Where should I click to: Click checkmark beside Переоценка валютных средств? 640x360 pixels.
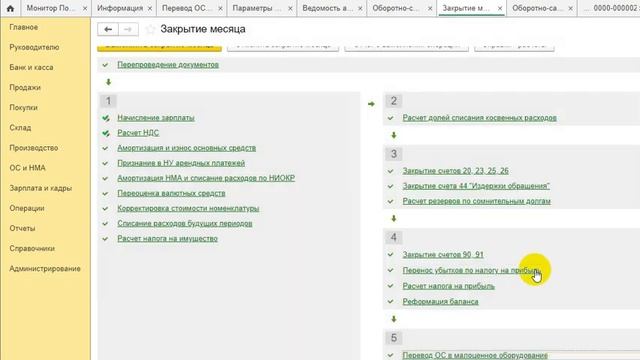click(105, 193)
